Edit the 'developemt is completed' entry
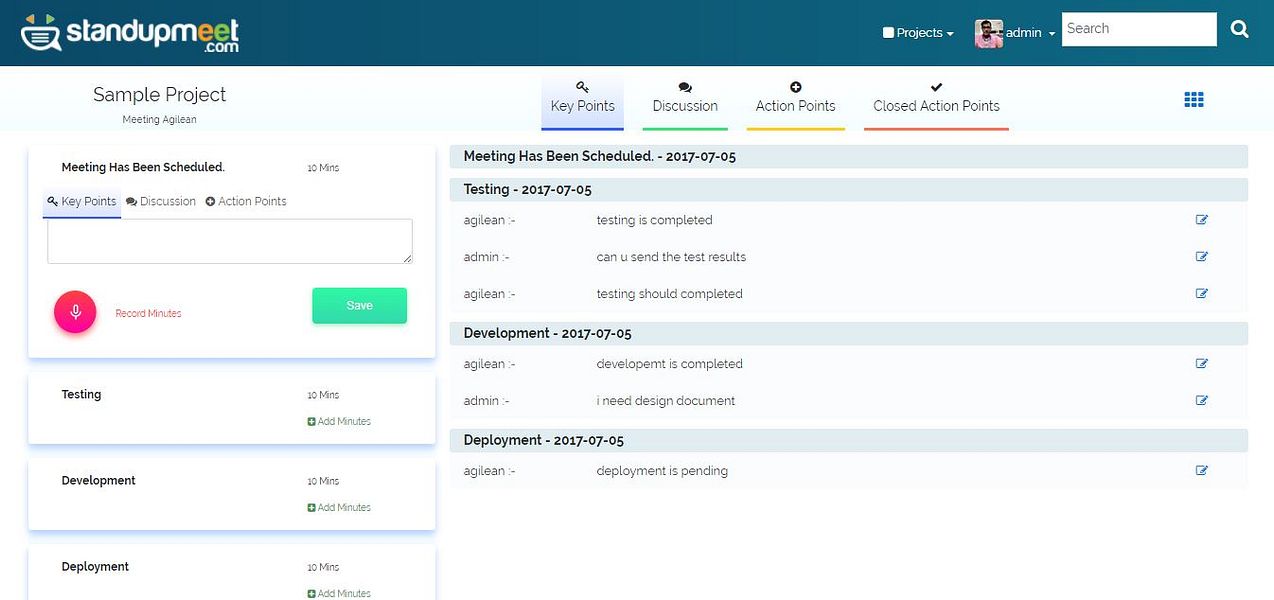This screenshot has height=600, width=1274. [1202, 364]
